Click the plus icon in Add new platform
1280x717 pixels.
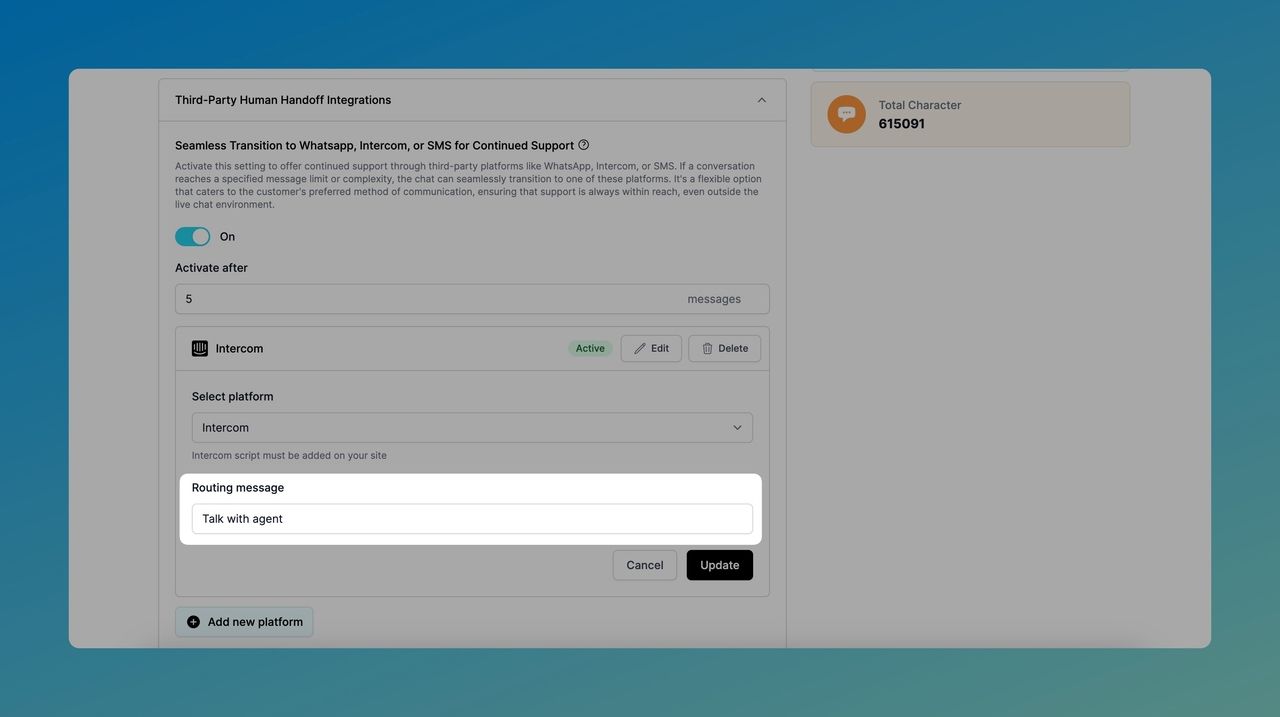[x=194, y=622]
